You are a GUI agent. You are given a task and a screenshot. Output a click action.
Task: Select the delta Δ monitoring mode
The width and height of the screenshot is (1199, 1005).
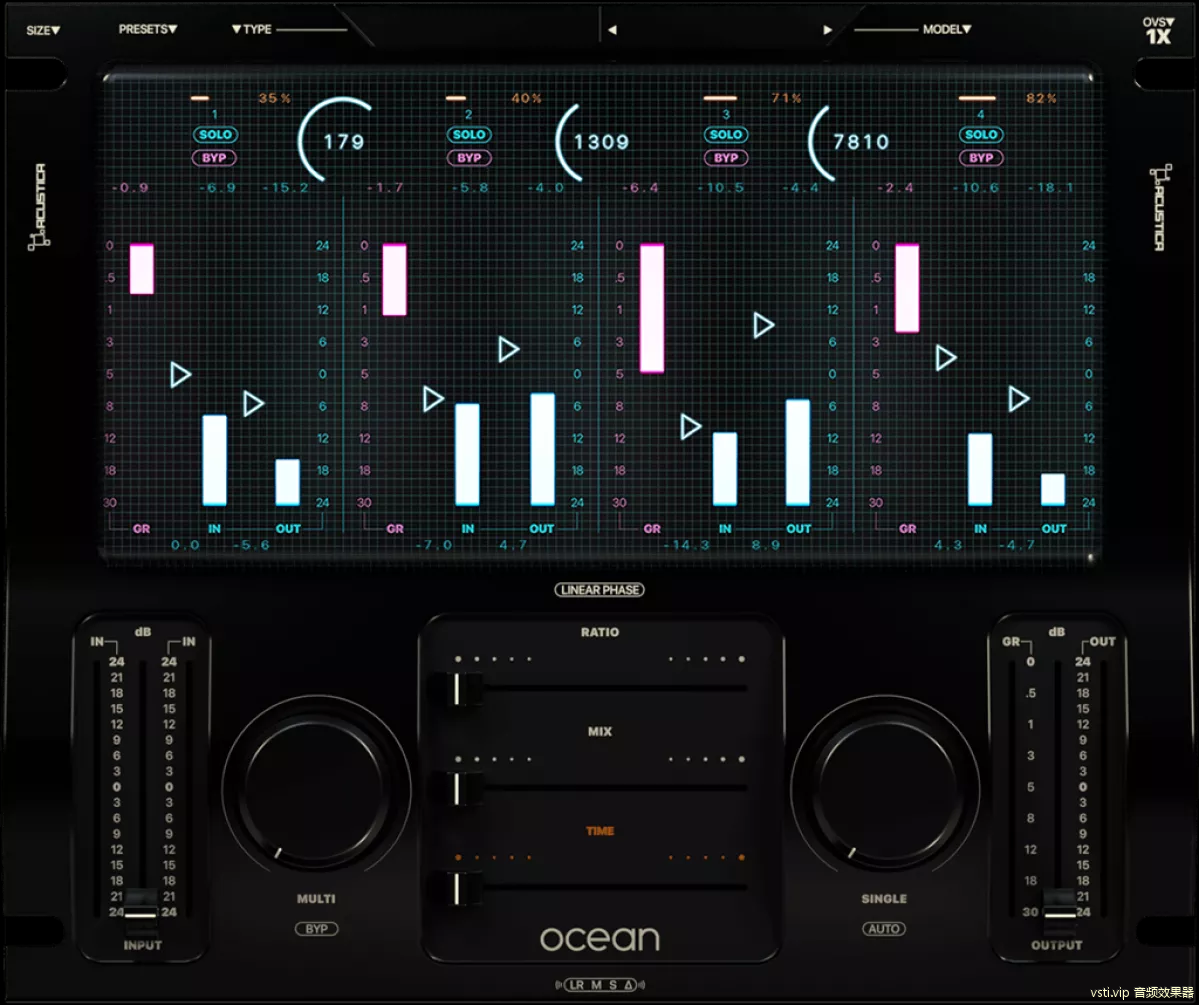pos(628,985)
